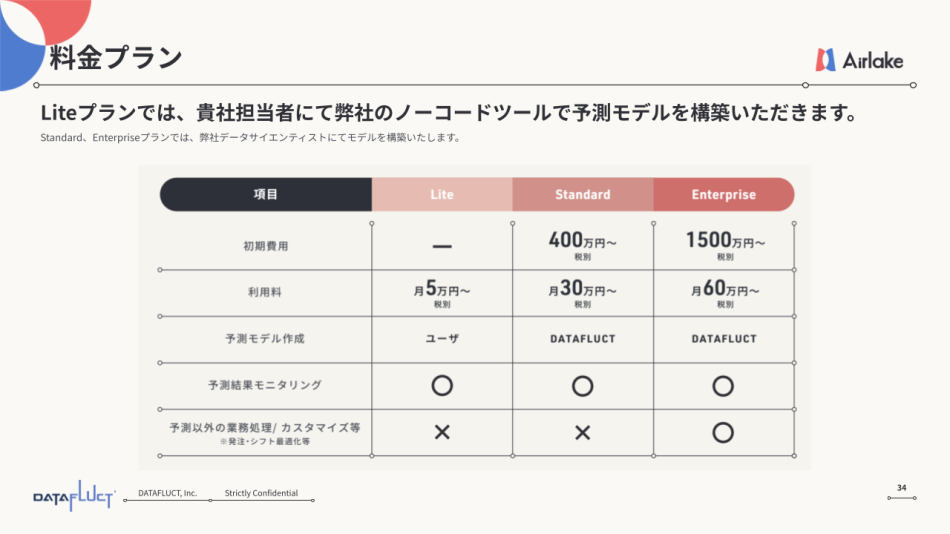Click the 月60万円〜 Enterprise usage fee
The width and height of the screenshot is (950, 534).
click(x=725, y=290)
